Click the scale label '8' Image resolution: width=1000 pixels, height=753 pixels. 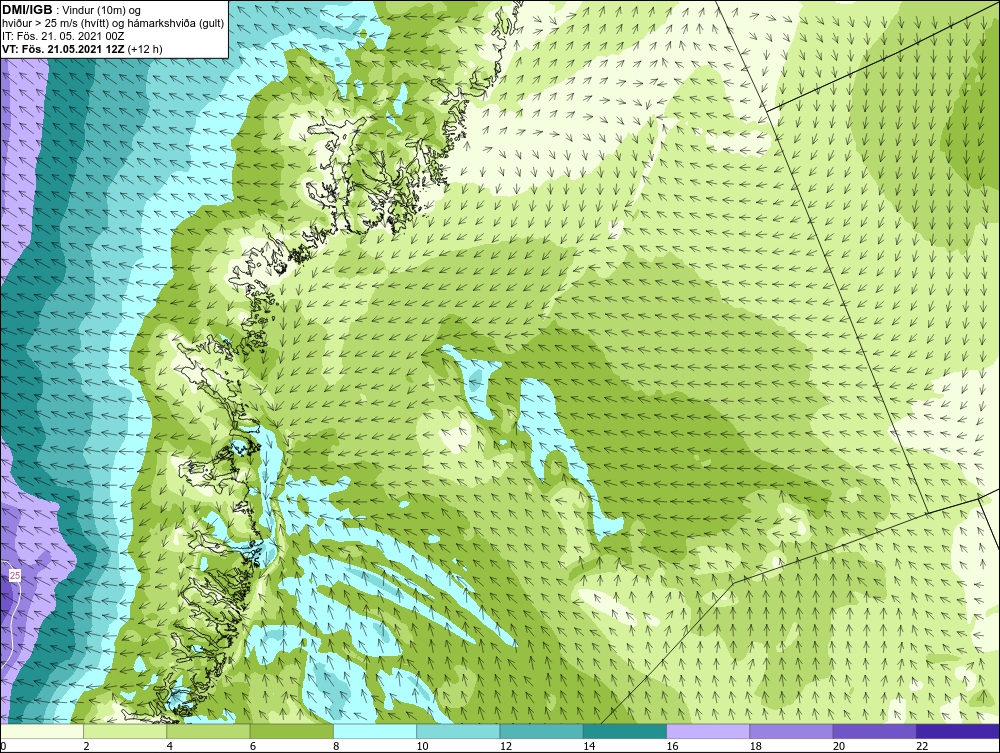(x=336, y=746)
